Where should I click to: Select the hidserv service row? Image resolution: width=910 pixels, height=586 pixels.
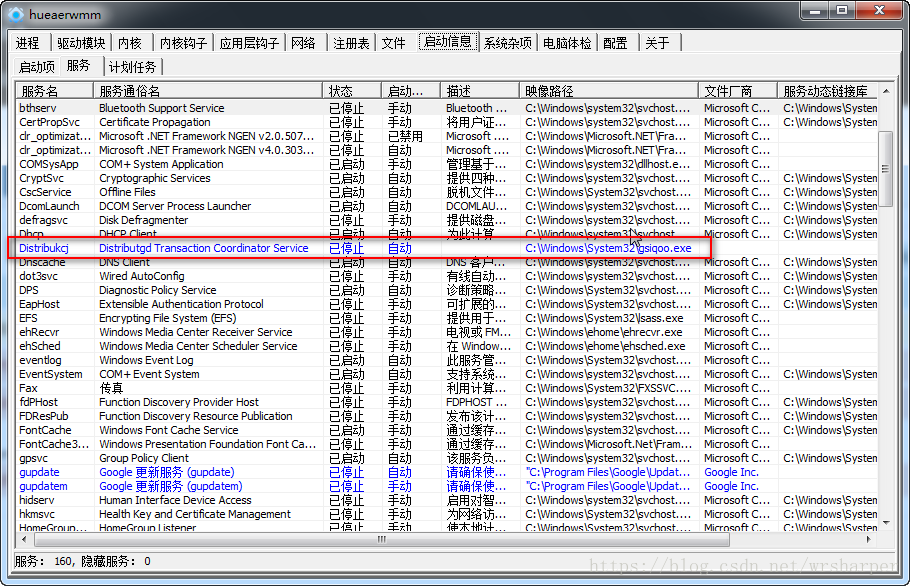click(x=447, y=500)
